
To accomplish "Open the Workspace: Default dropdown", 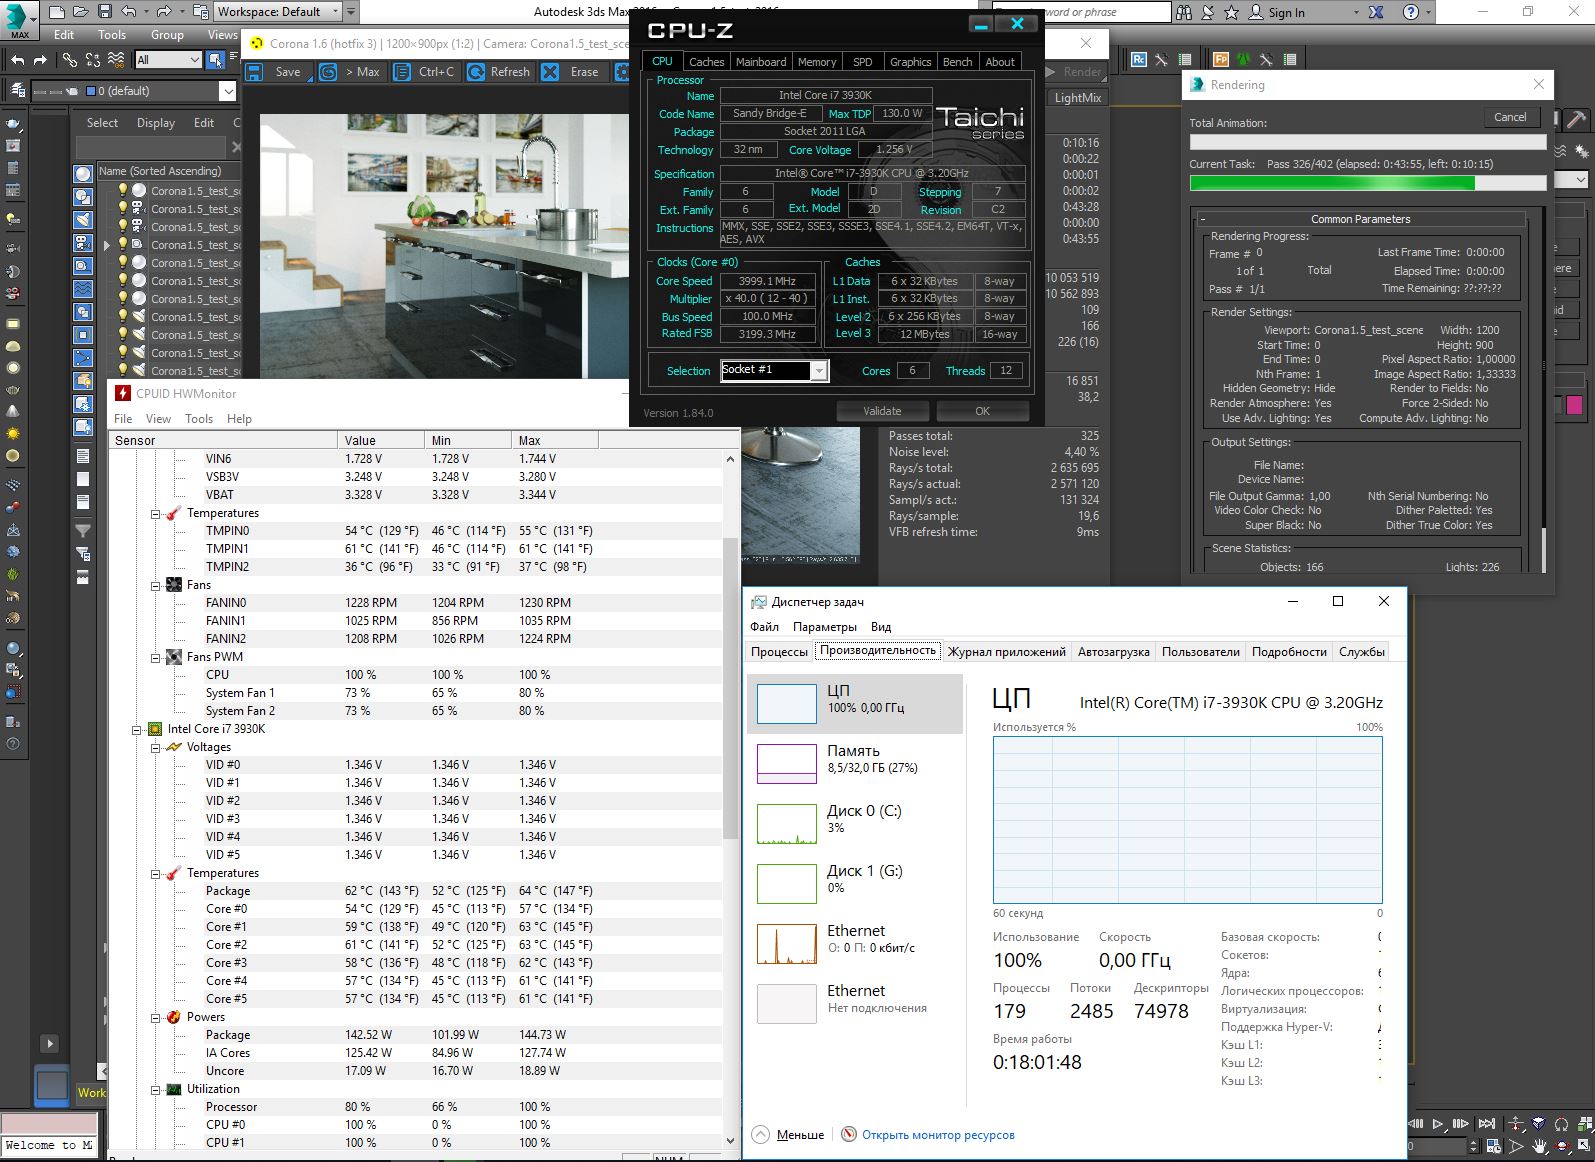I will point(279,12).
